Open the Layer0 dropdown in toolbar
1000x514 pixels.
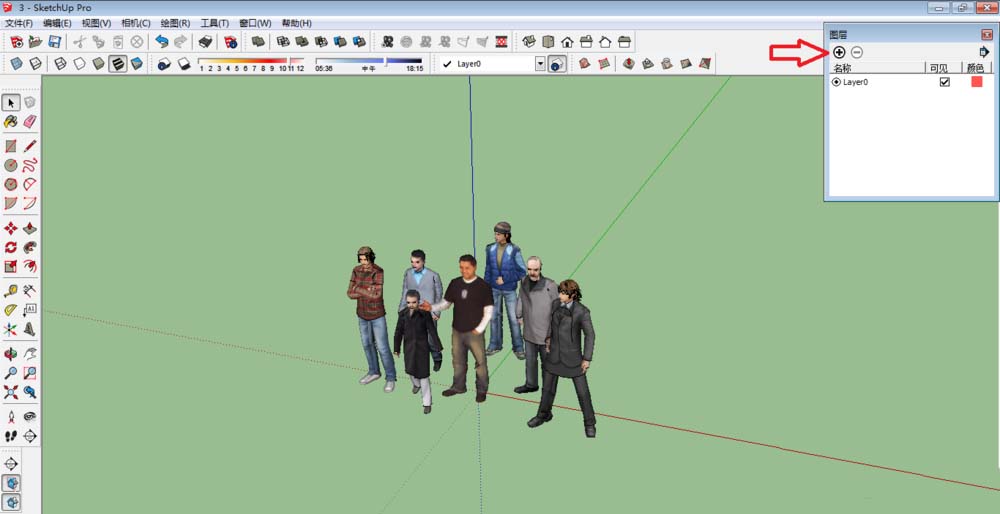click(x=540, y=64)
